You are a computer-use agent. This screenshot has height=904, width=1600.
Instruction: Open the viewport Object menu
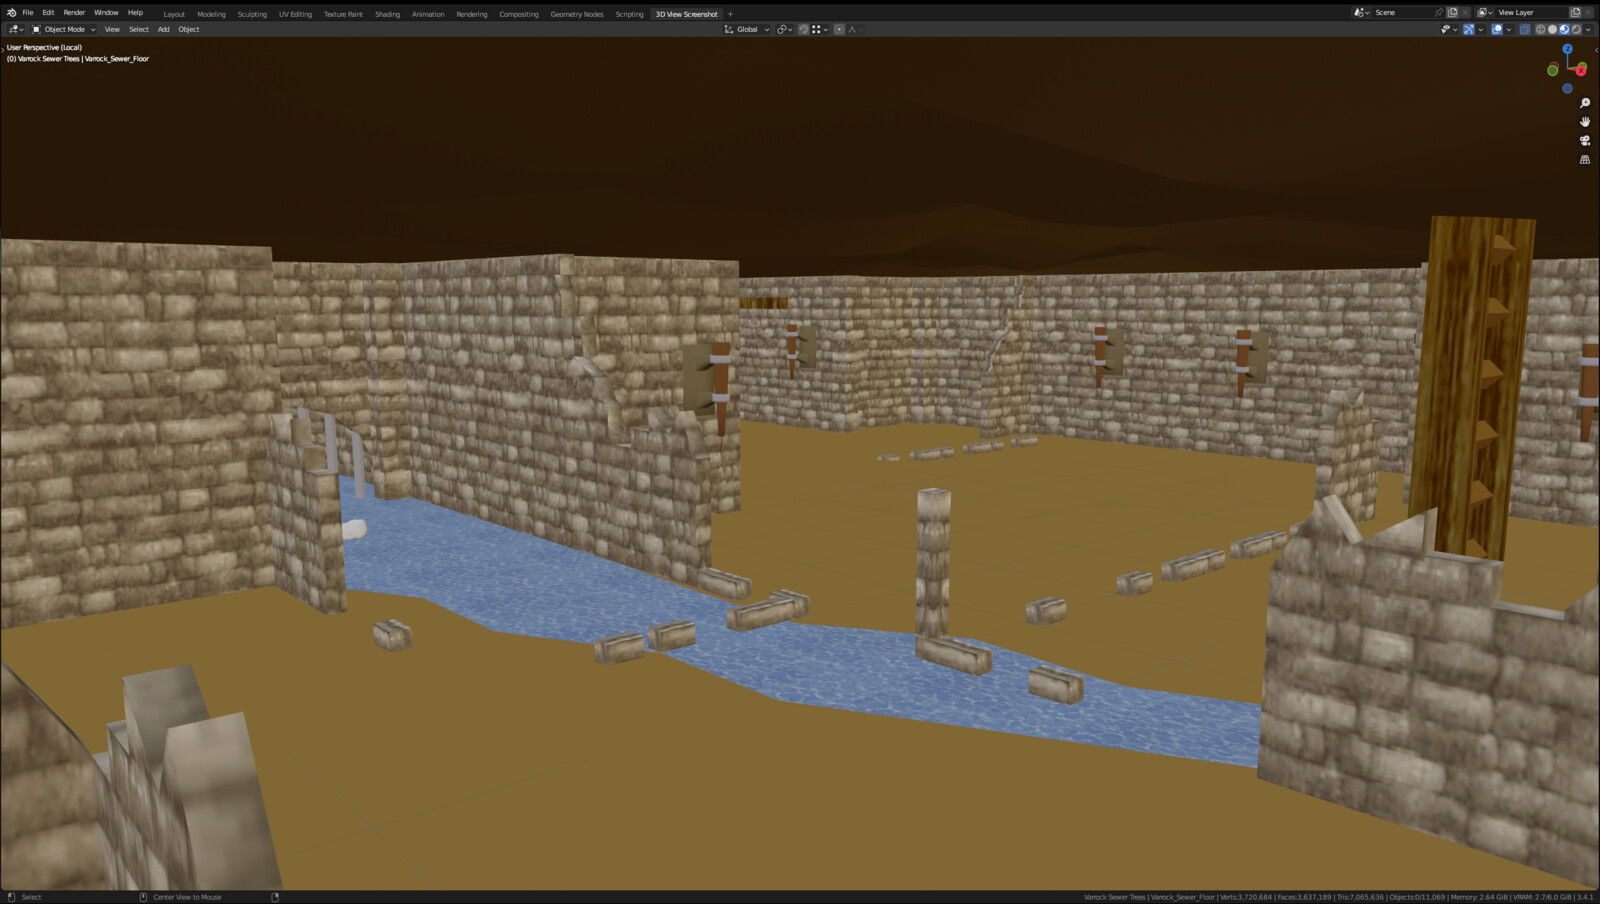coord(189,29)
